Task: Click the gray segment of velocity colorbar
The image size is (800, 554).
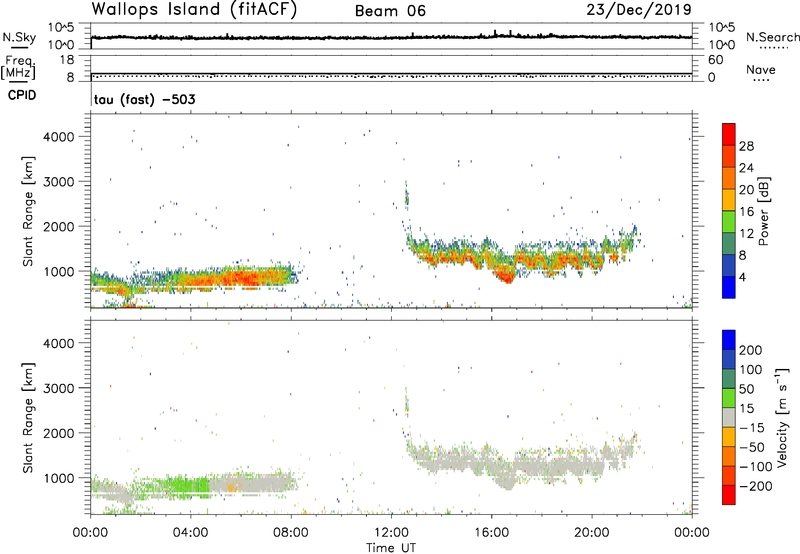Action: click(x=729, y=418)
